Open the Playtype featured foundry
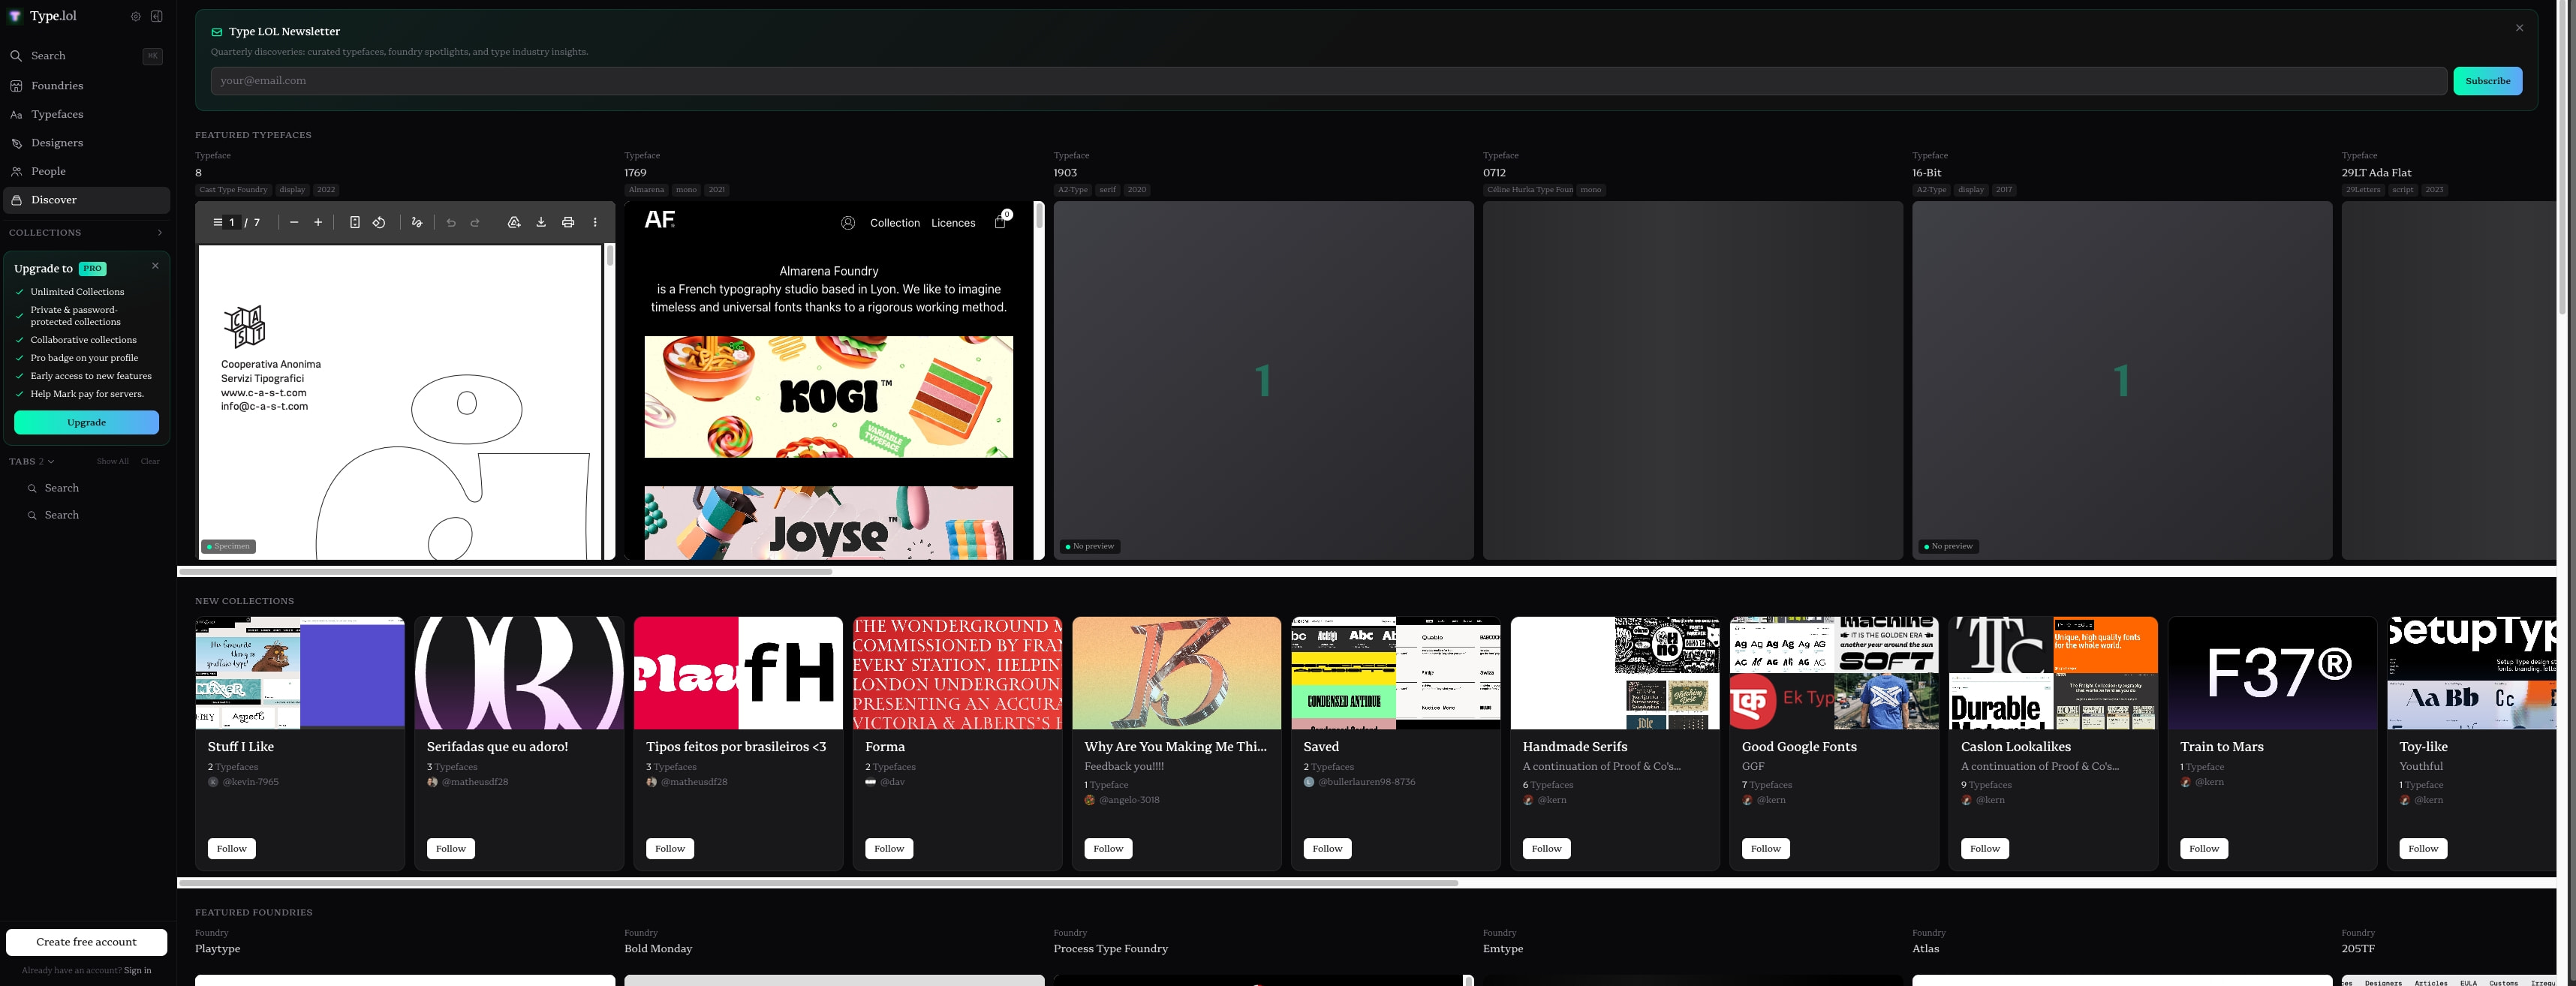The image size is (2576, 986). coord(217,949)
